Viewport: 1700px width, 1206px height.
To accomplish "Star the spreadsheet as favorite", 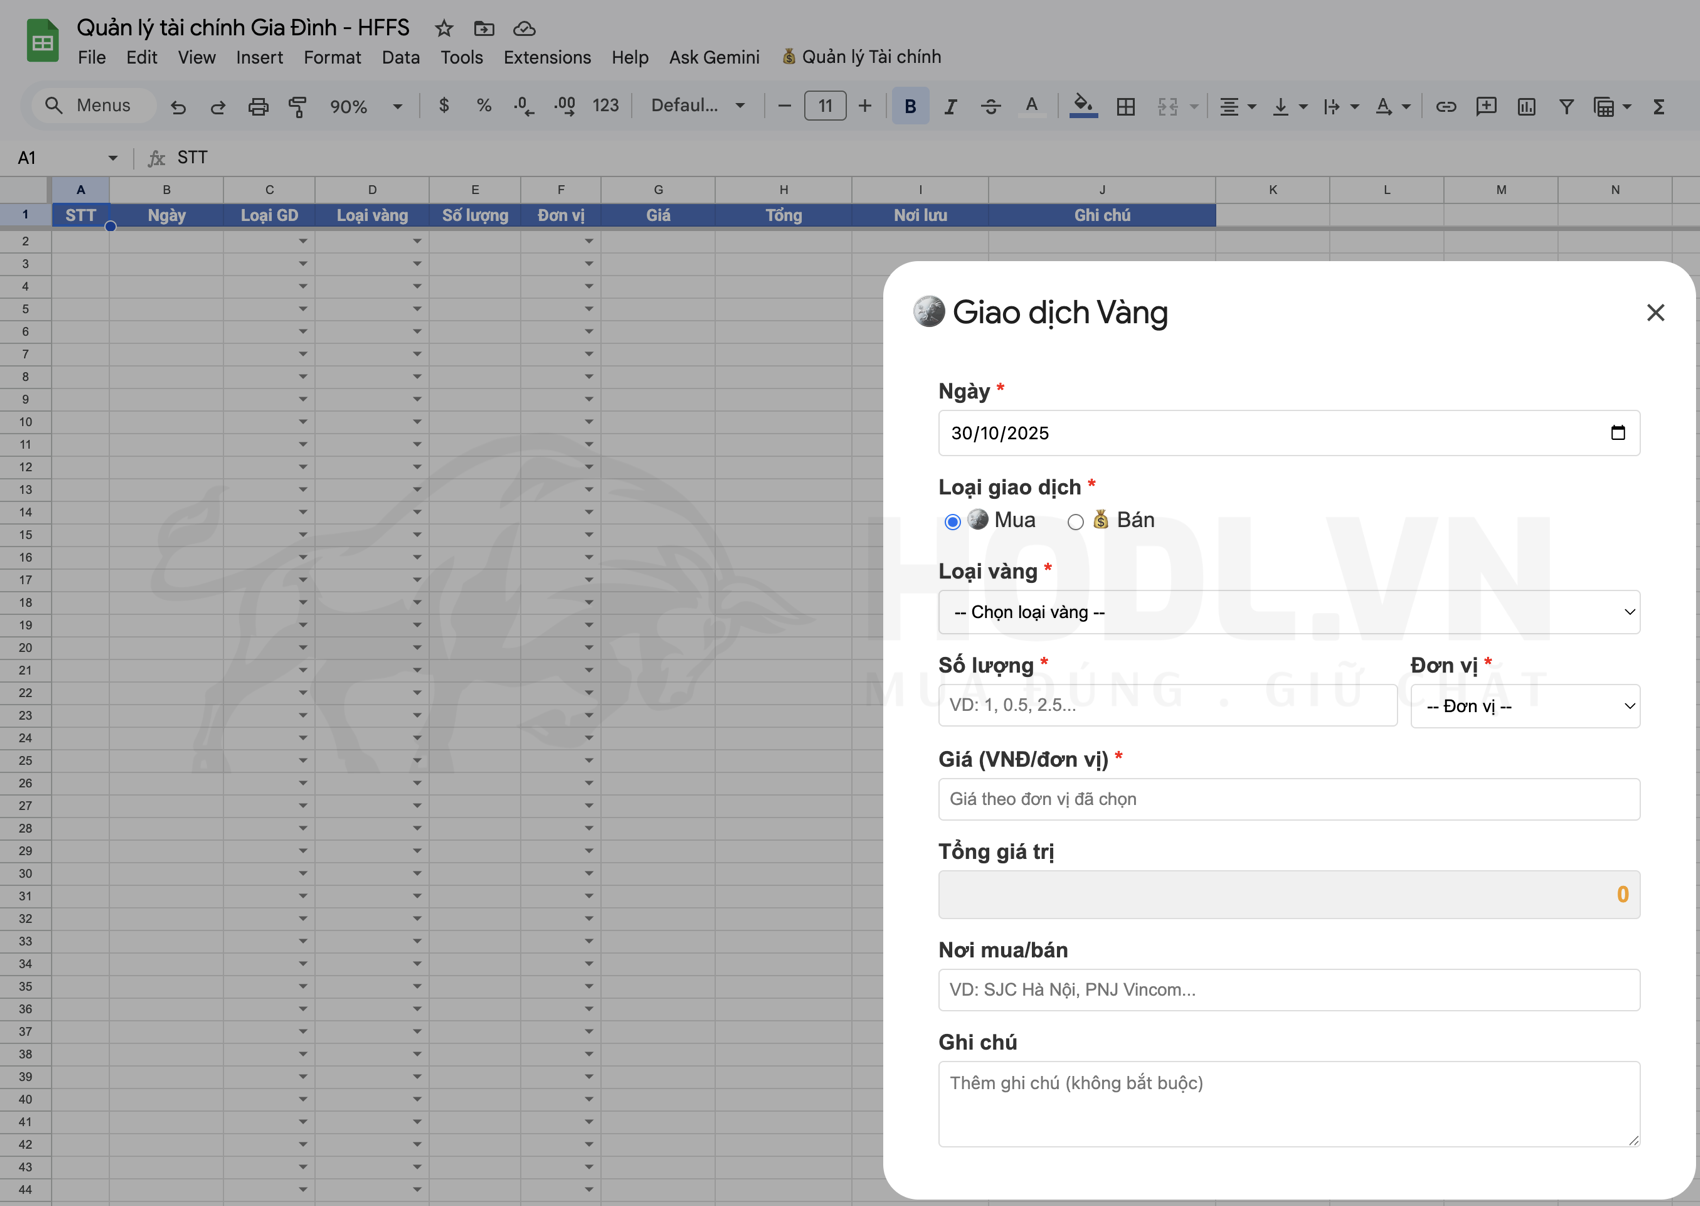I will 443,28.
